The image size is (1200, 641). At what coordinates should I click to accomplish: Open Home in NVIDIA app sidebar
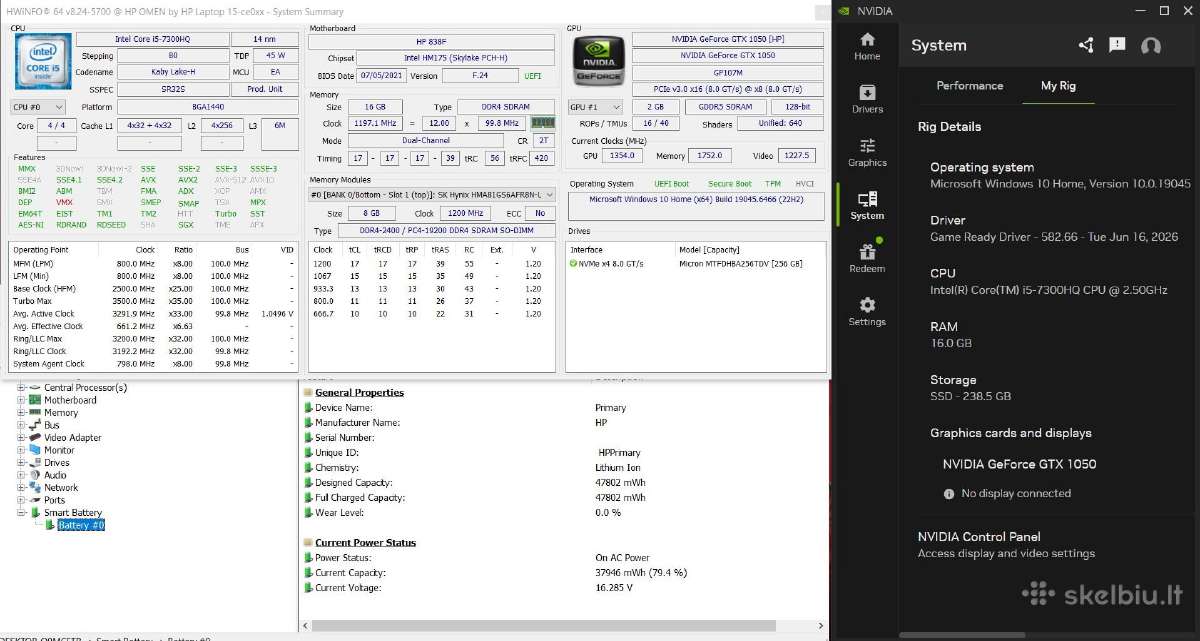pos(867,46)
